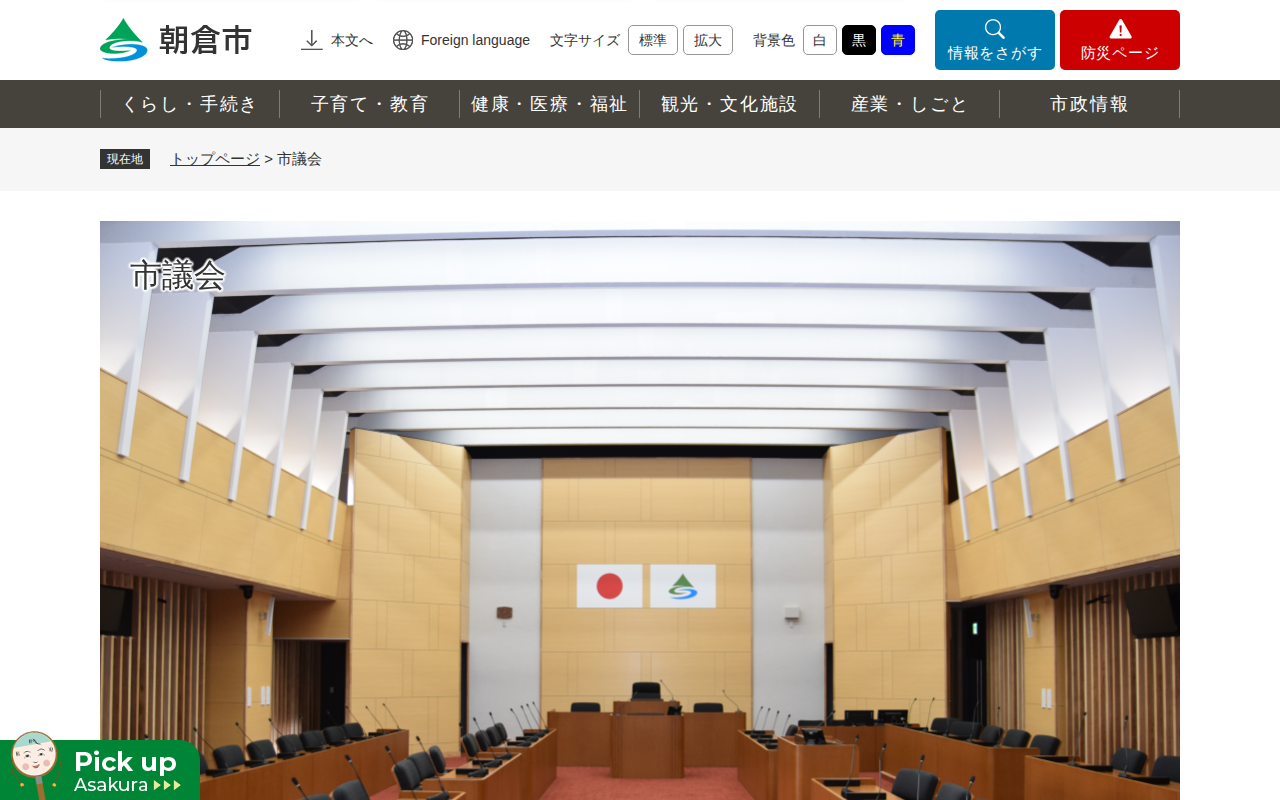Open the 健康・医療・福祉 menu
The height and width of the screenshot is (800, 1280).
tap(549, 104)
